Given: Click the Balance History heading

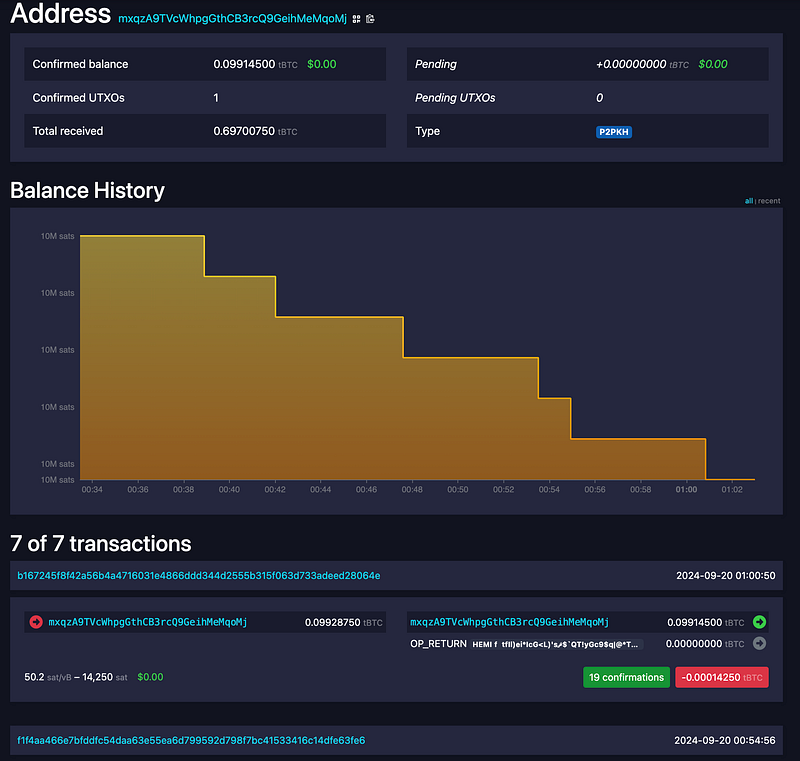Looking at the screenshot, I should (x=87, y=191).
